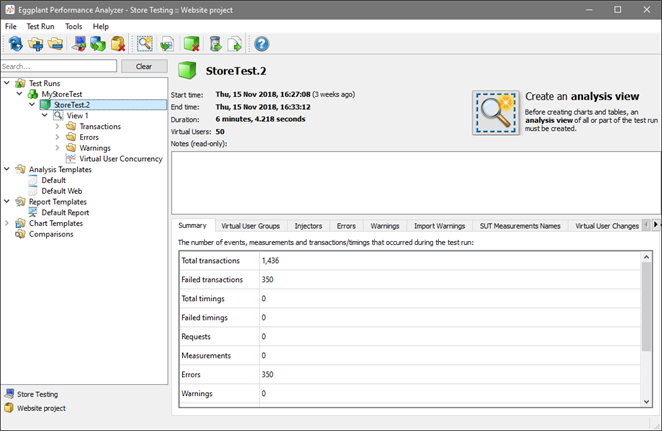Collapse the View 1 tree node

(x=45, y=115)
